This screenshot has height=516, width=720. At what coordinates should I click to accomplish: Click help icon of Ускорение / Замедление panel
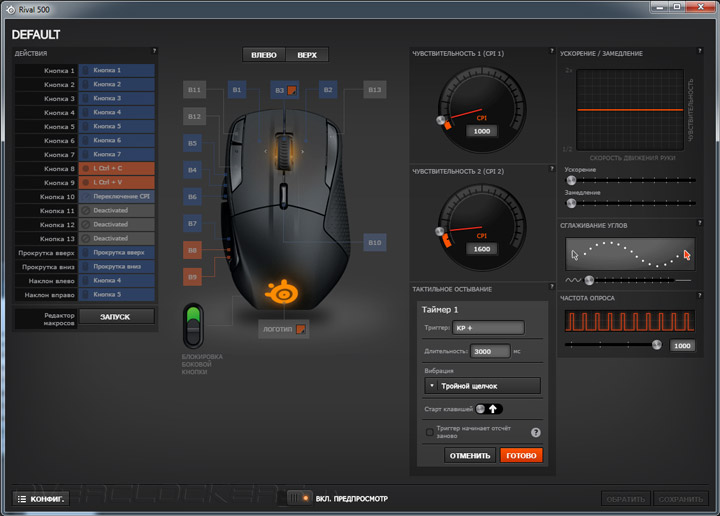700,51
